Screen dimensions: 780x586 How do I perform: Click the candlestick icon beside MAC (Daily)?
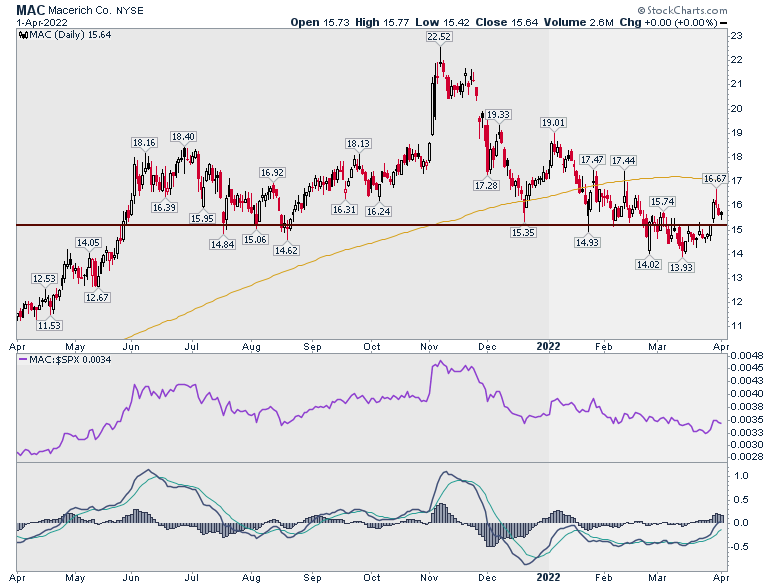pos(23,35)
